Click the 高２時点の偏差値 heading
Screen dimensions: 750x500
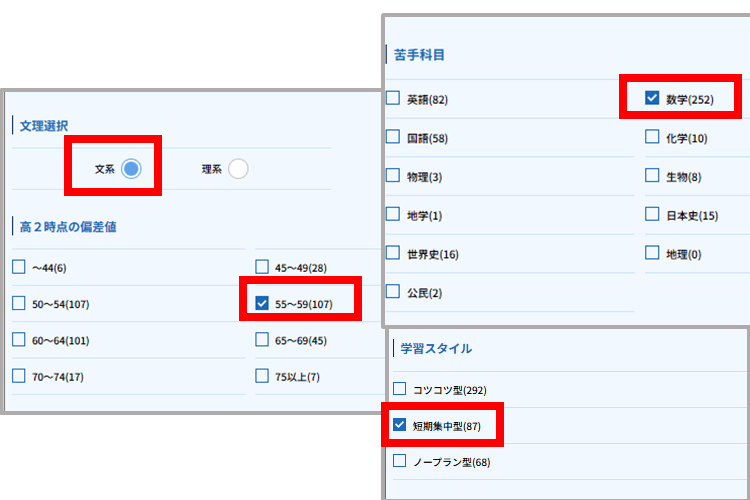pyautogui.click(x=68, y=226)
